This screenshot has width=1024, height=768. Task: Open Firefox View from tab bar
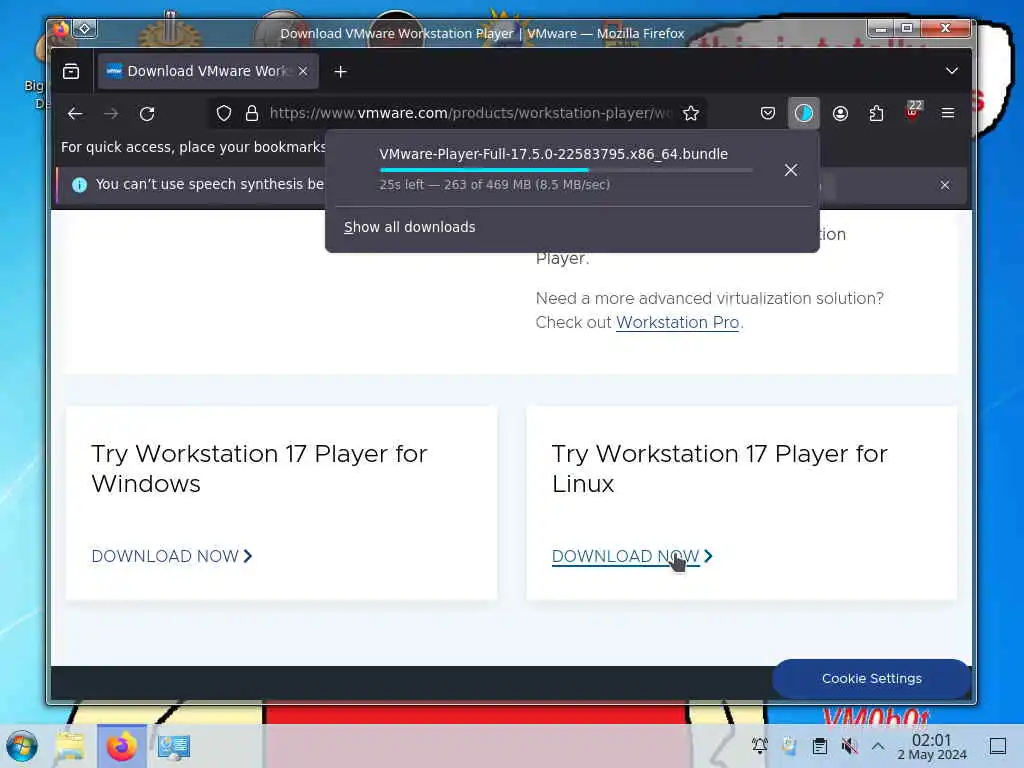(x=71, y=71)
